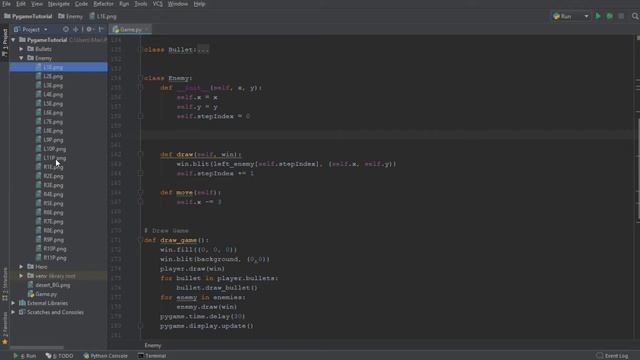Image resolution: width=640 pixels, height=360 pixels.
Task: Open the Structure side tool window
Action: 5,284
